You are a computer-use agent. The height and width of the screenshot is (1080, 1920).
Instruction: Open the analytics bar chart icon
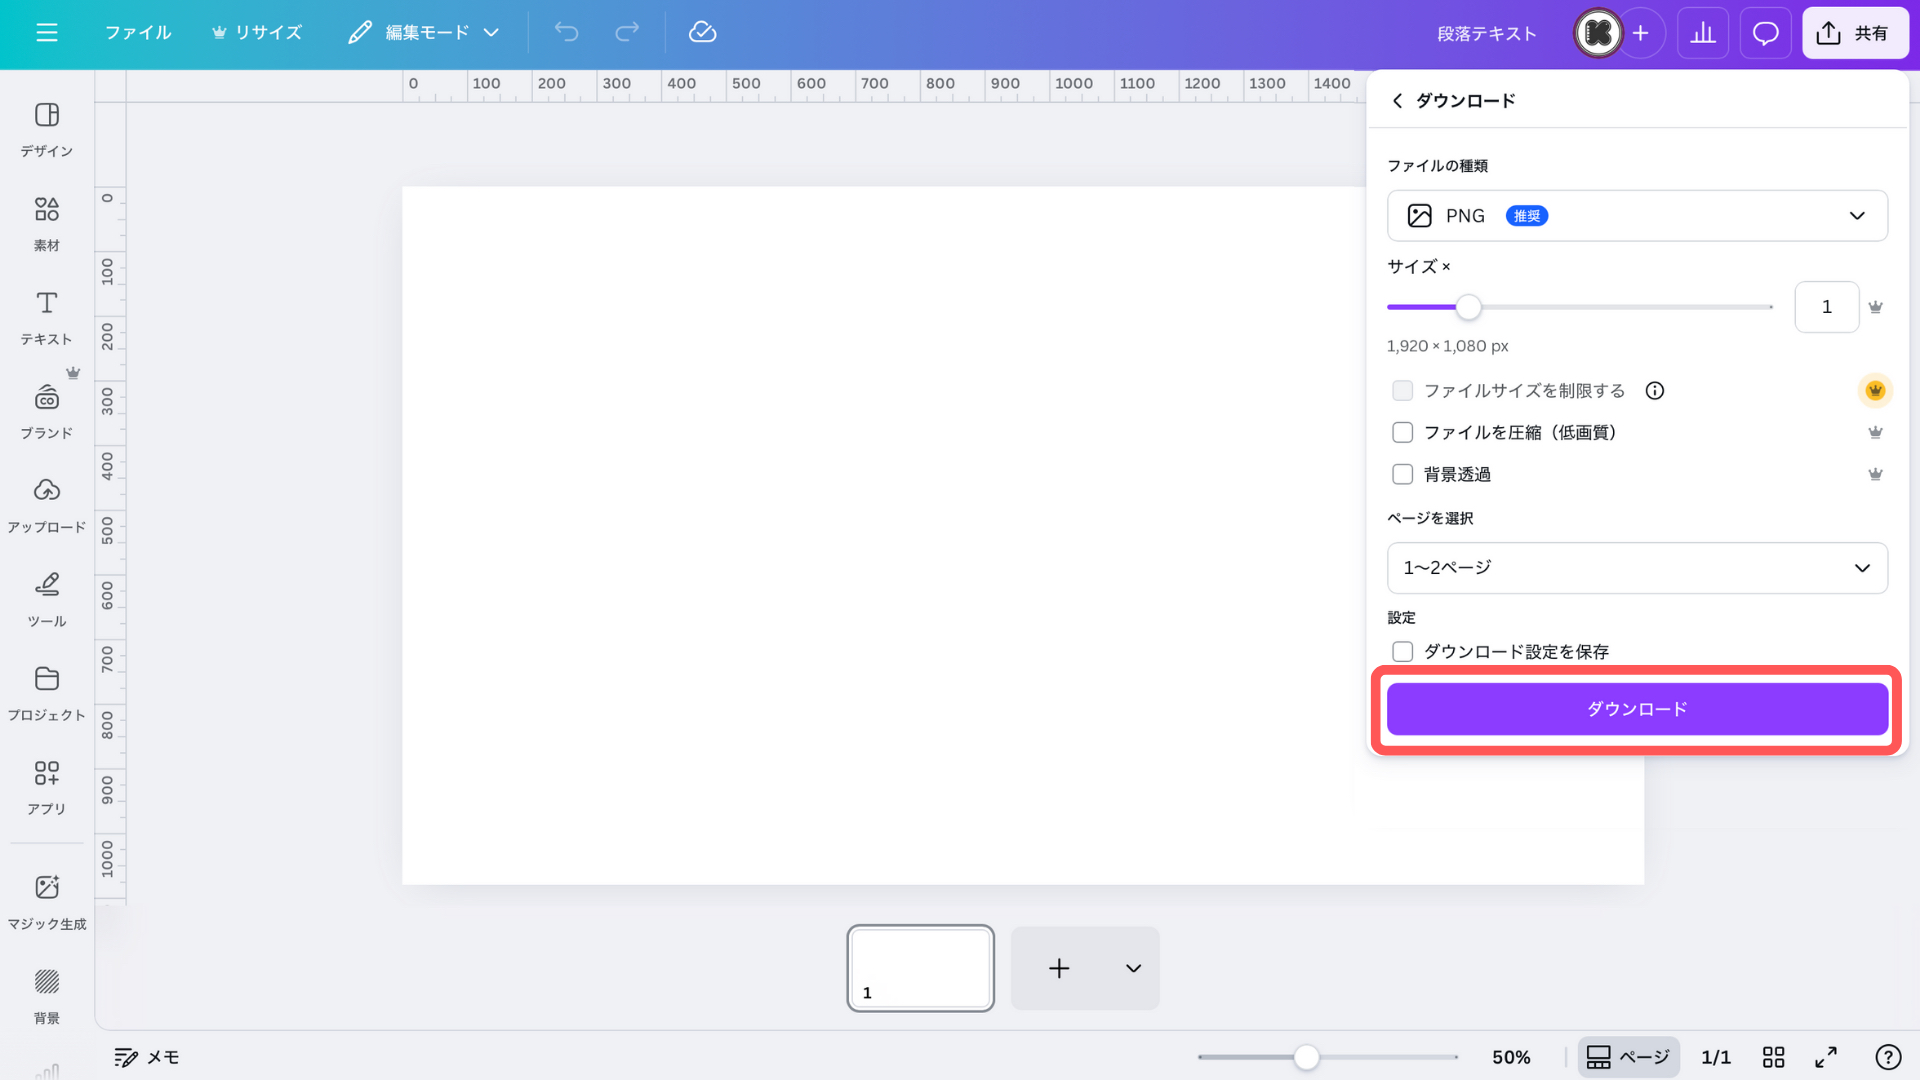tap(1703, 33)
